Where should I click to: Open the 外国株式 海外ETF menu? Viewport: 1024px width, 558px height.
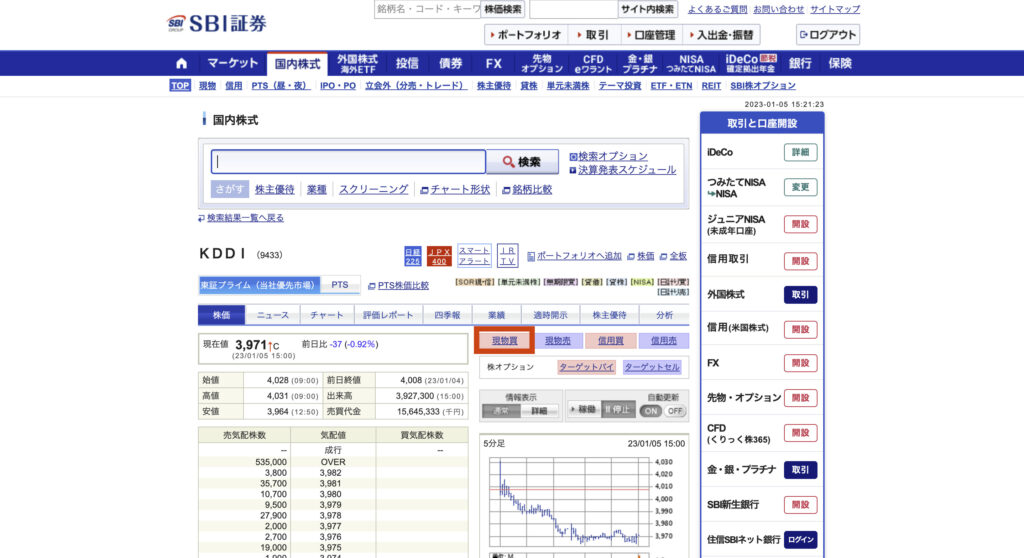357,63
